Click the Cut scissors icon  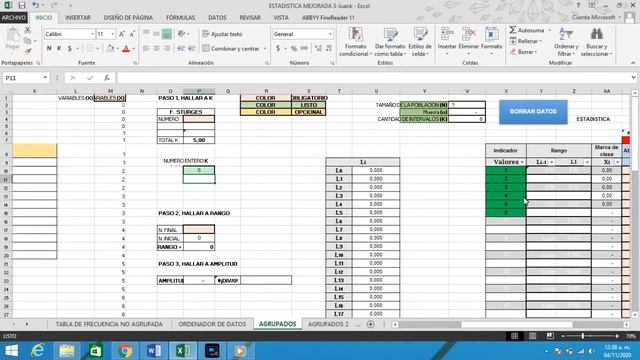click(x=27, y=30)
